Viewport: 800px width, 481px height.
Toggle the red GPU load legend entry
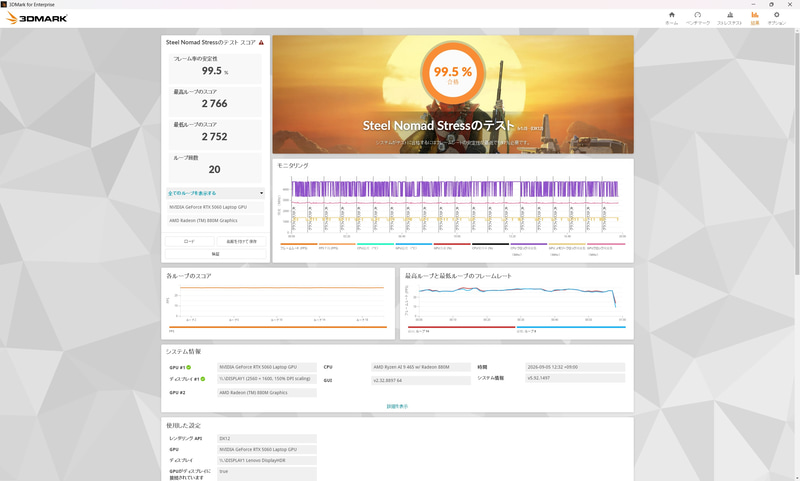pos(452,246)
